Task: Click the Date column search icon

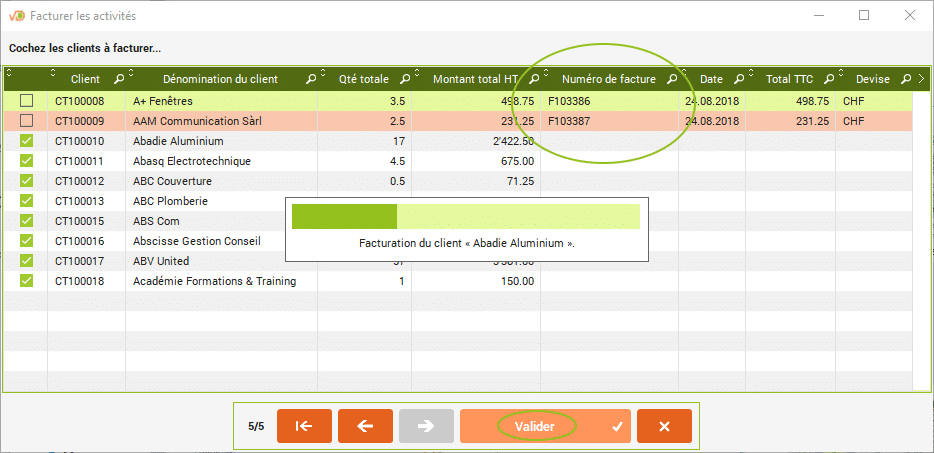Action: coord(739,79)
